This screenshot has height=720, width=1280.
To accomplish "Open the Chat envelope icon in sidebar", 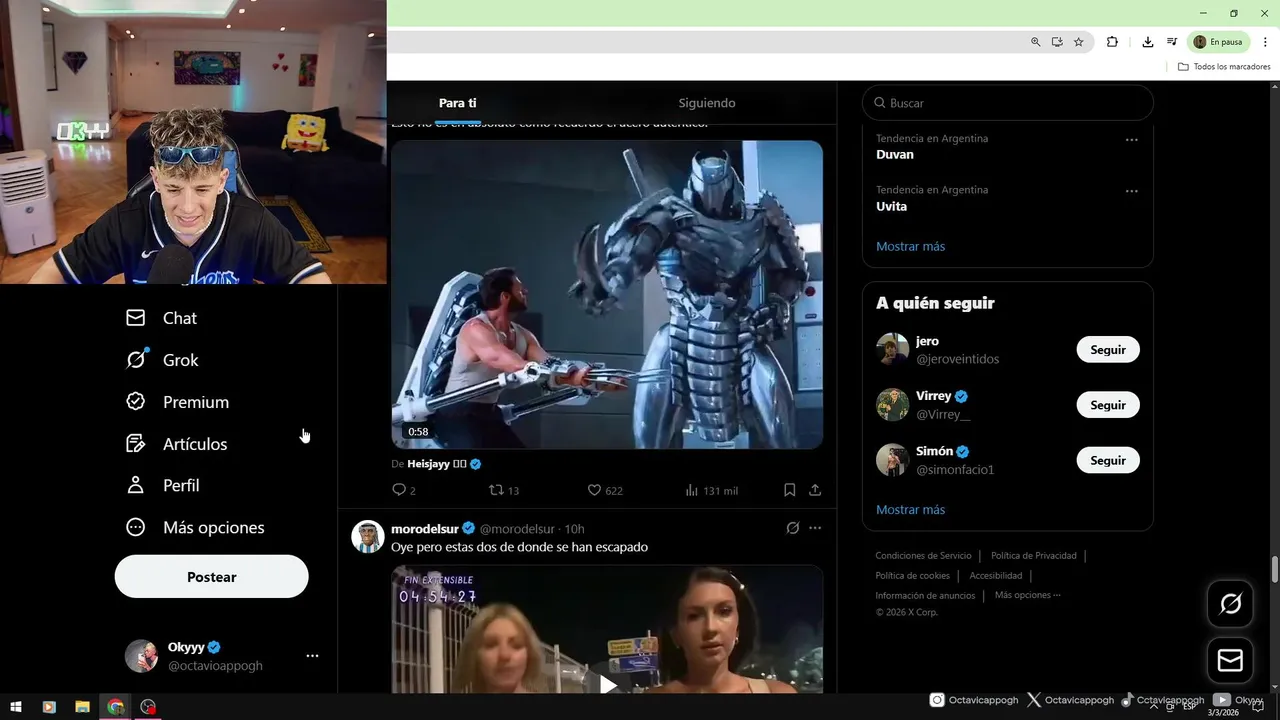I will pyautogui.click(x=136, y=318).
